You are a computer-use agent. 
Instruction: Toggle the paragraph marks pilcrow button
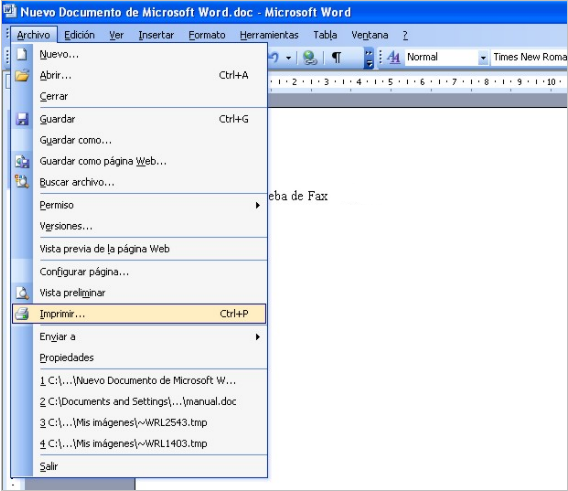pos(337,57)
